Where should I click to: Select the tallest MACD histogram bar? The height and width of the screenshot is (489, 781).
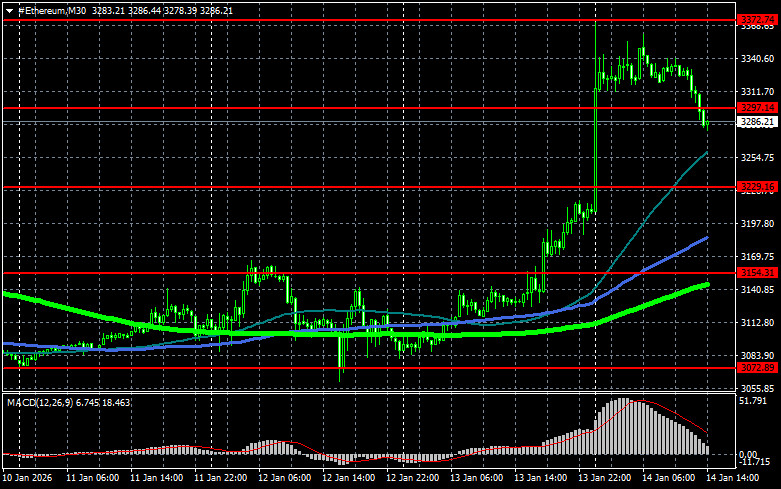click(x=624, y=426)
